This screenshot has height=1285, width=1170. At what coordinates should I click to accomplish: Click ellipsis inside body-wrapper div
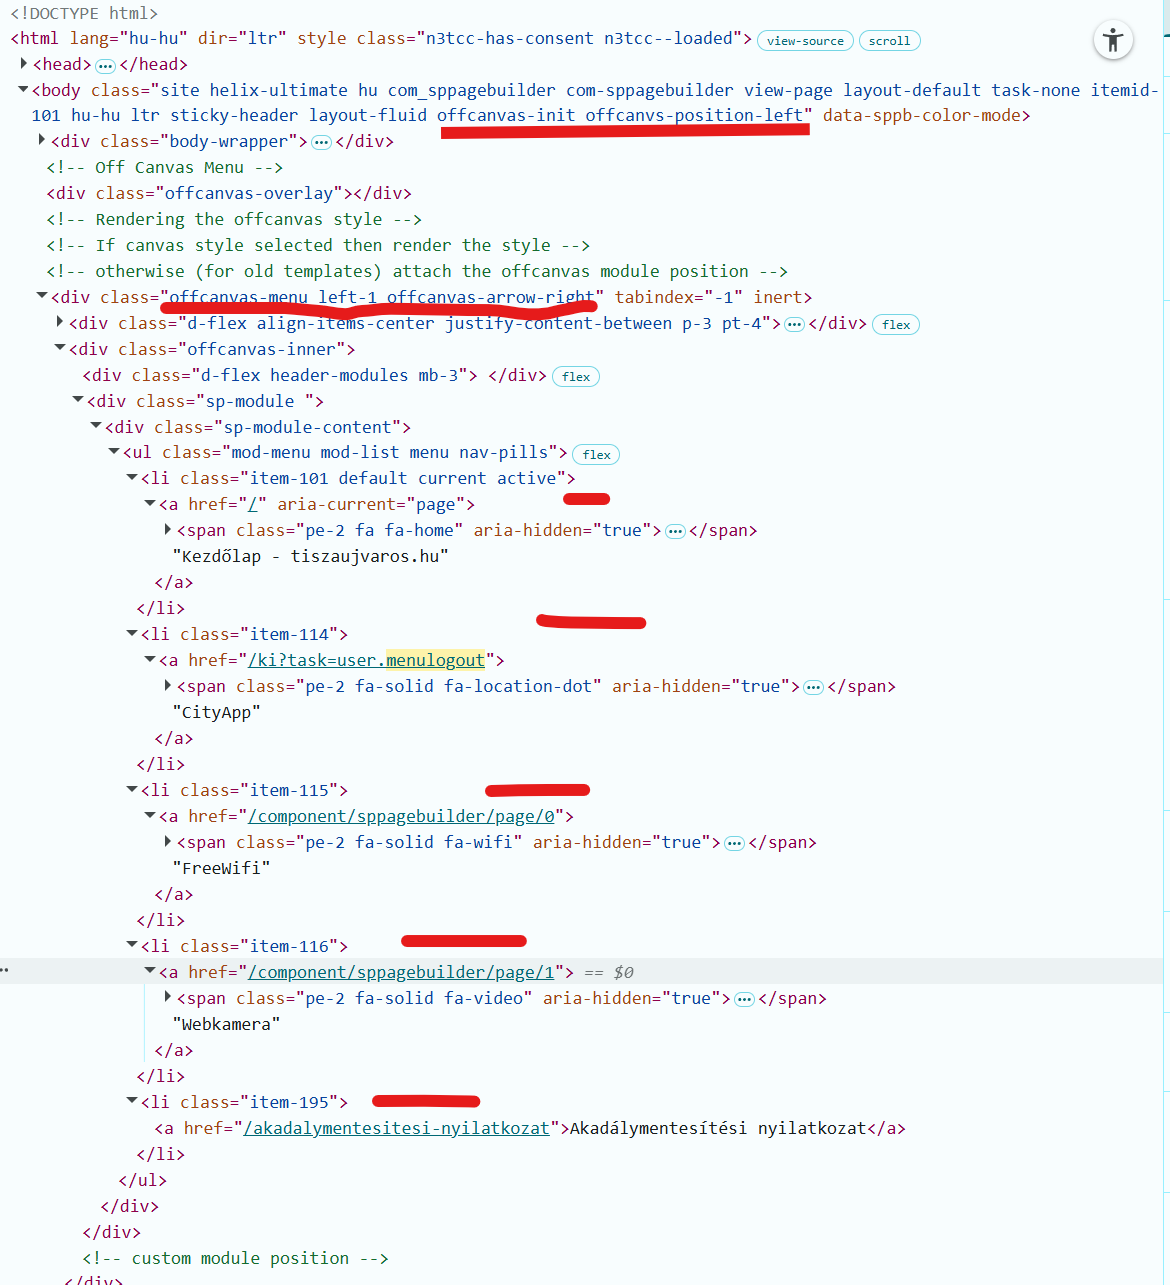tap(321, 142)
